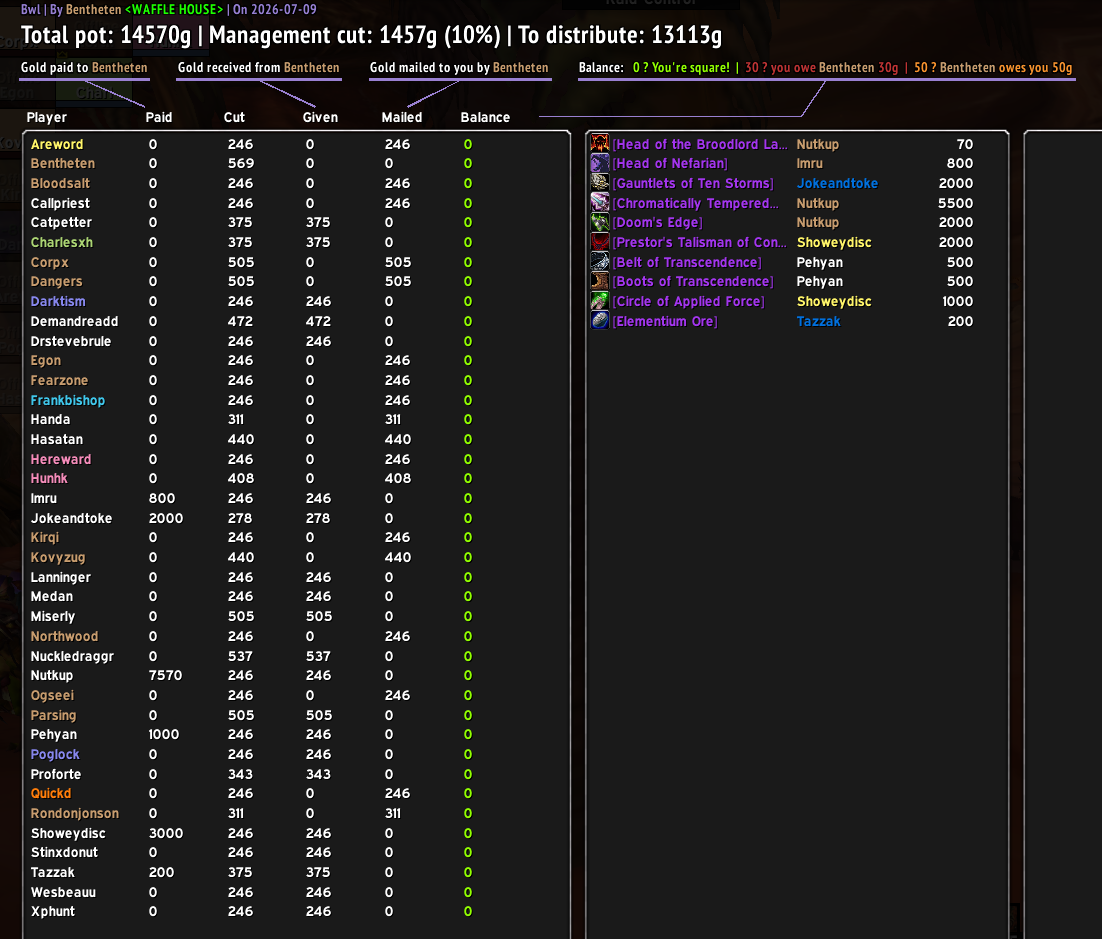The height and width of the screenshot is (939, 1102).
Task: Click the Cut column header
Action: pyautogui.click(x=234, y=117)
